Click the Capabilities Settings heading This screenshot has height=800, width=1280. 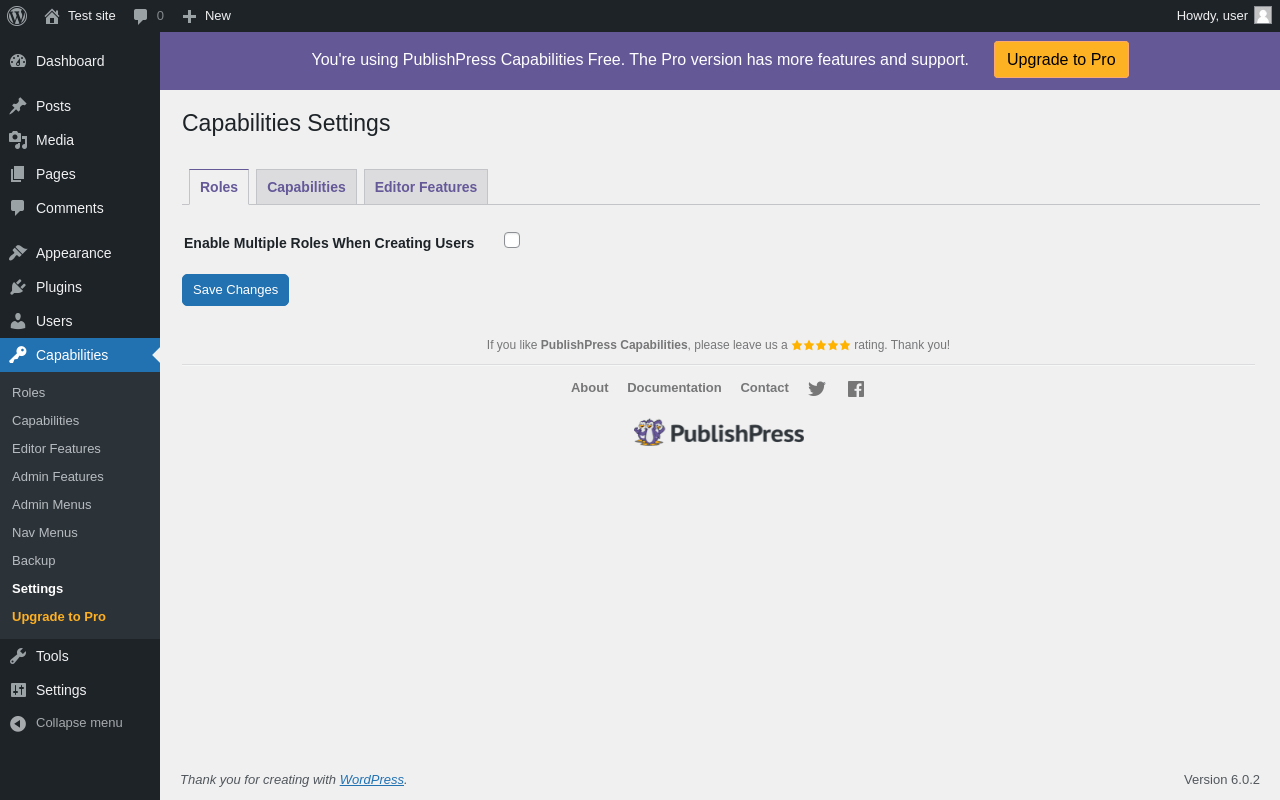(286, 123)
